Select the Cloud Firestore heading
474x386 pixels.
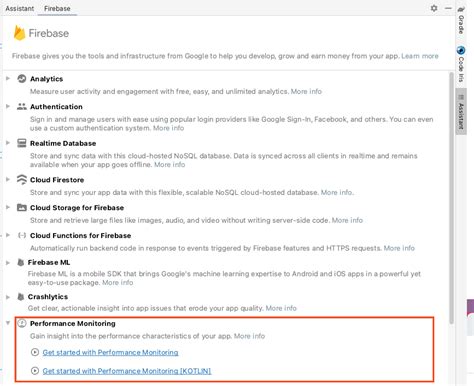tap(57, 180)
